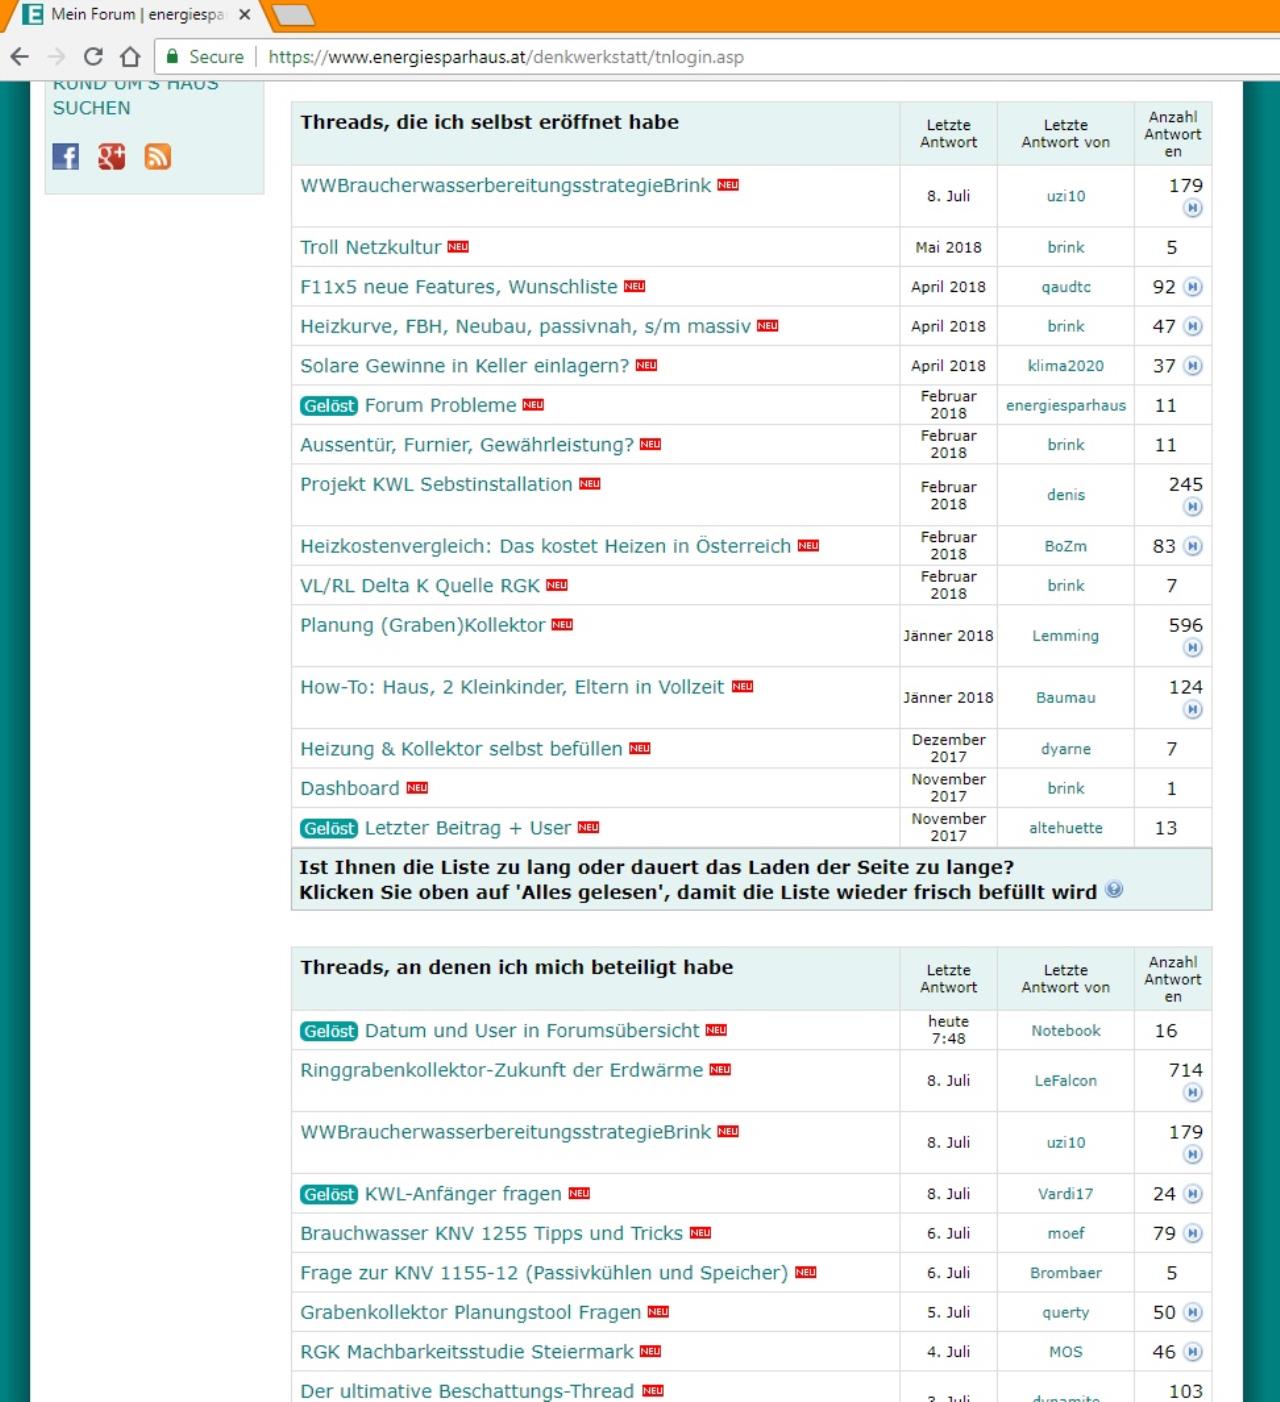The width and height of the screenshot is (1280, 1402).
Task: Open thread Grabenkollektor Planungstool Fragen
Action: [471, 1312]
